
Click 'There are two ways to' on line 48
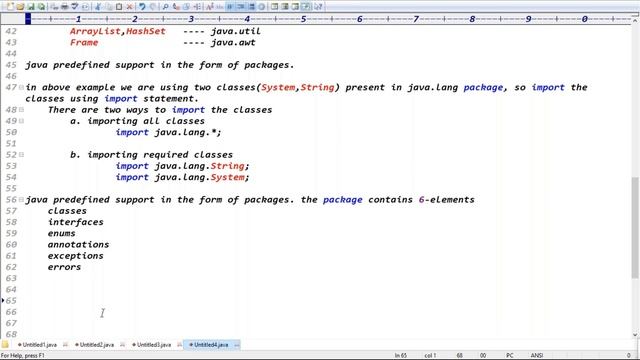coord(107,110)
